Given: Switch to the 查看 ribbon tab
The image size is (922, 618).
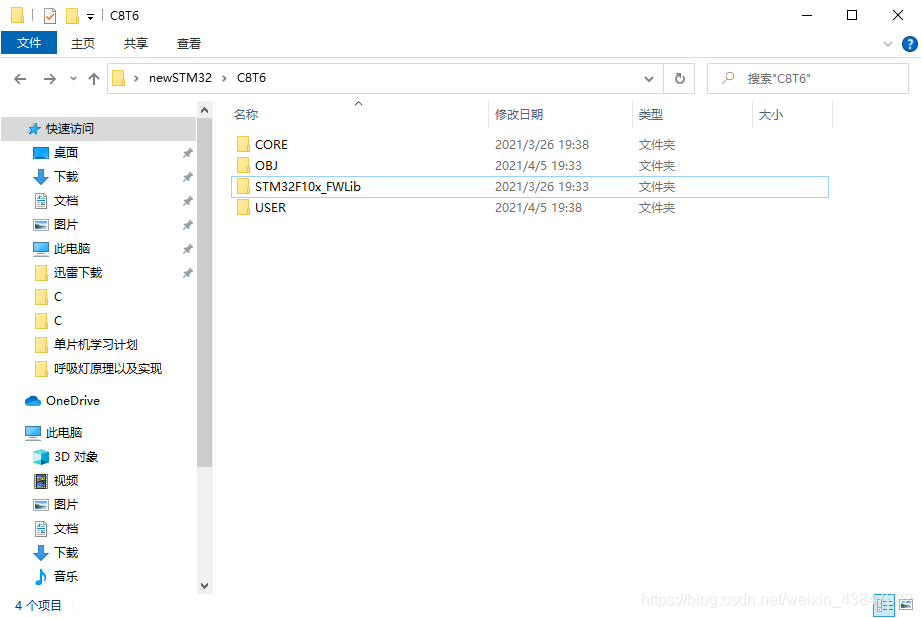Looking at the screenshot, I should tap(189, 44).
